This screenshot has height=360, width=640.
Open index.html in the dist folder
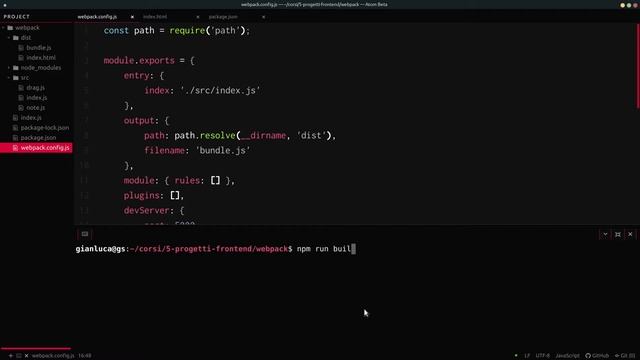point(41,58)
